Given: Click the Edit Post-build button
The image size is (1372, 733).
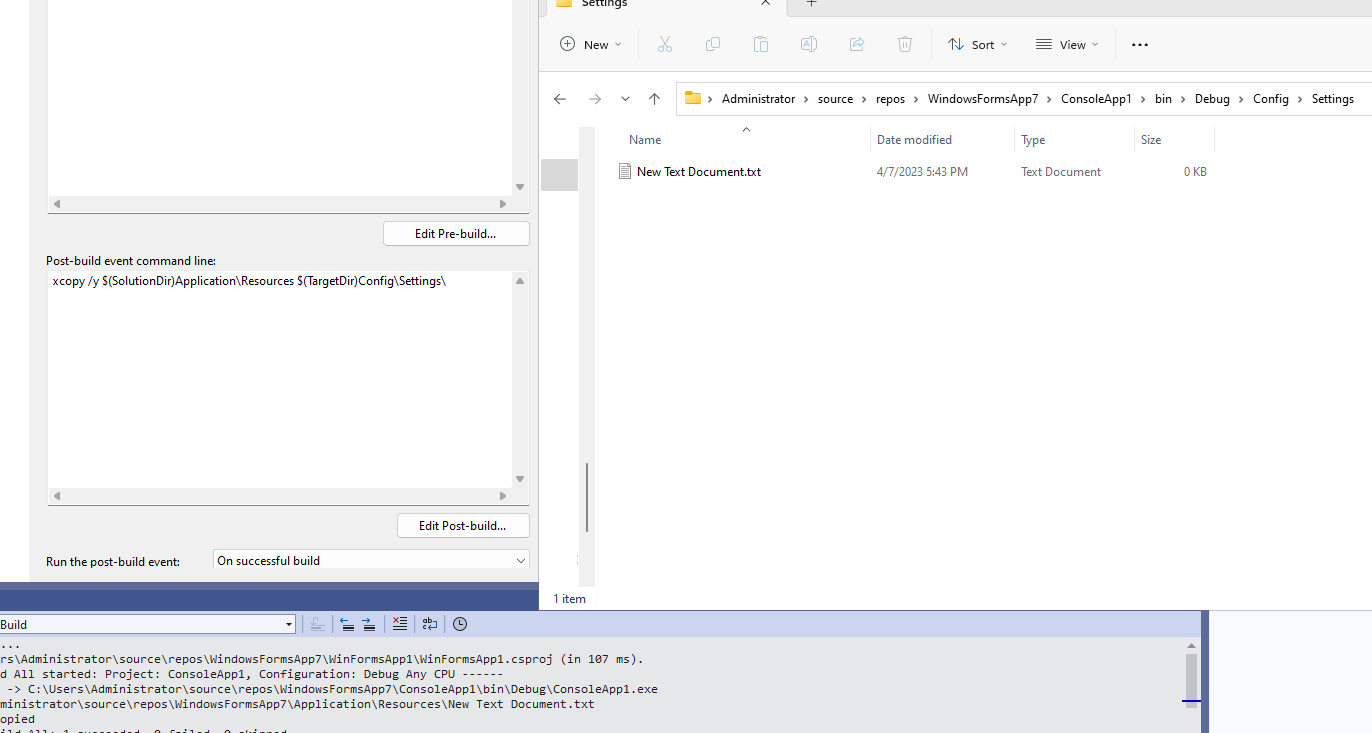Looking at the screenshot, I should 463,525.
